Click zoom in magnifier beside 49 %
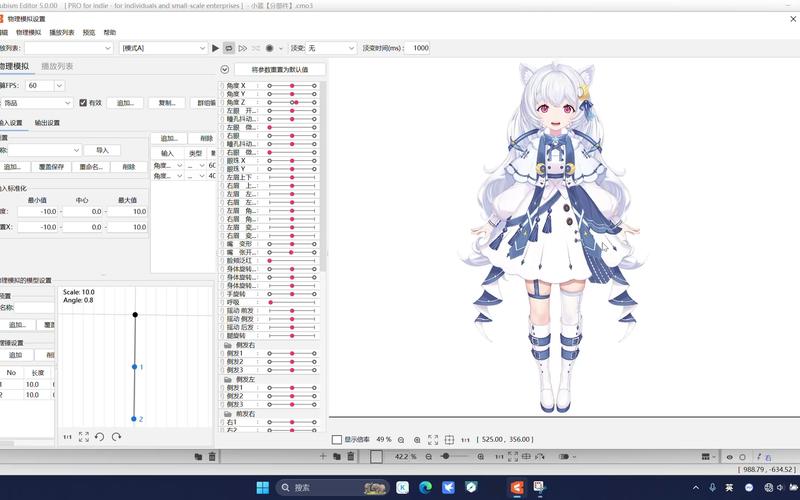 pyautogui.click(x=417, y=440)
